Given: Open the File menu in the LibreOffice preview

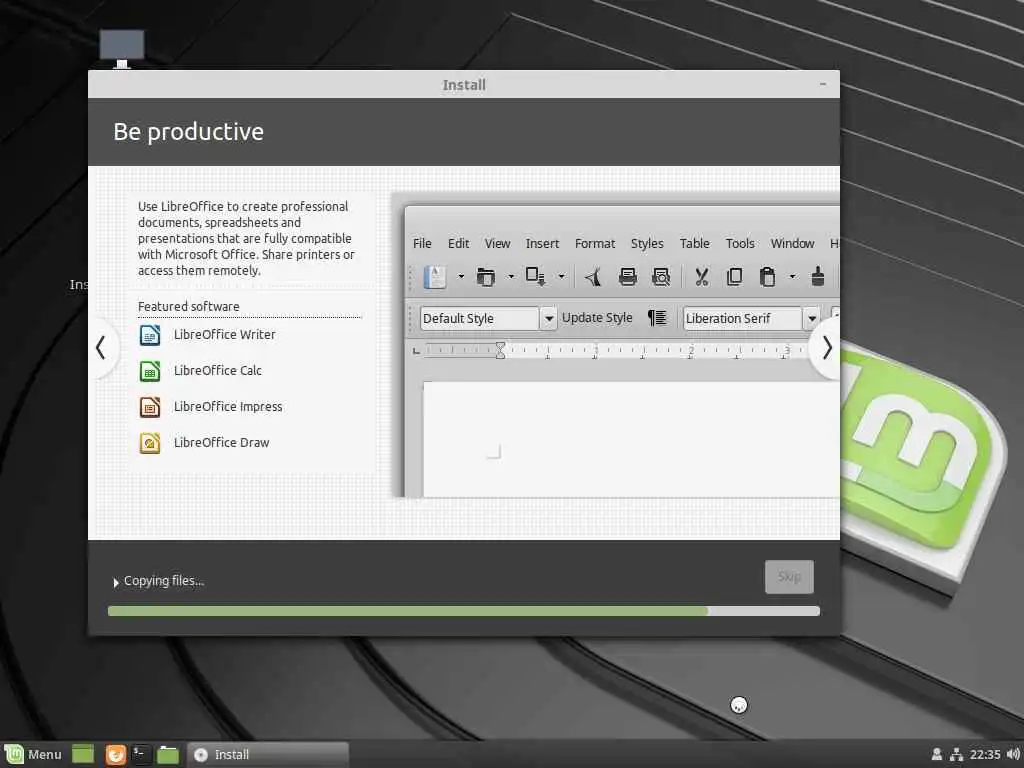Looking at the screenshot, I should [422, 244].
